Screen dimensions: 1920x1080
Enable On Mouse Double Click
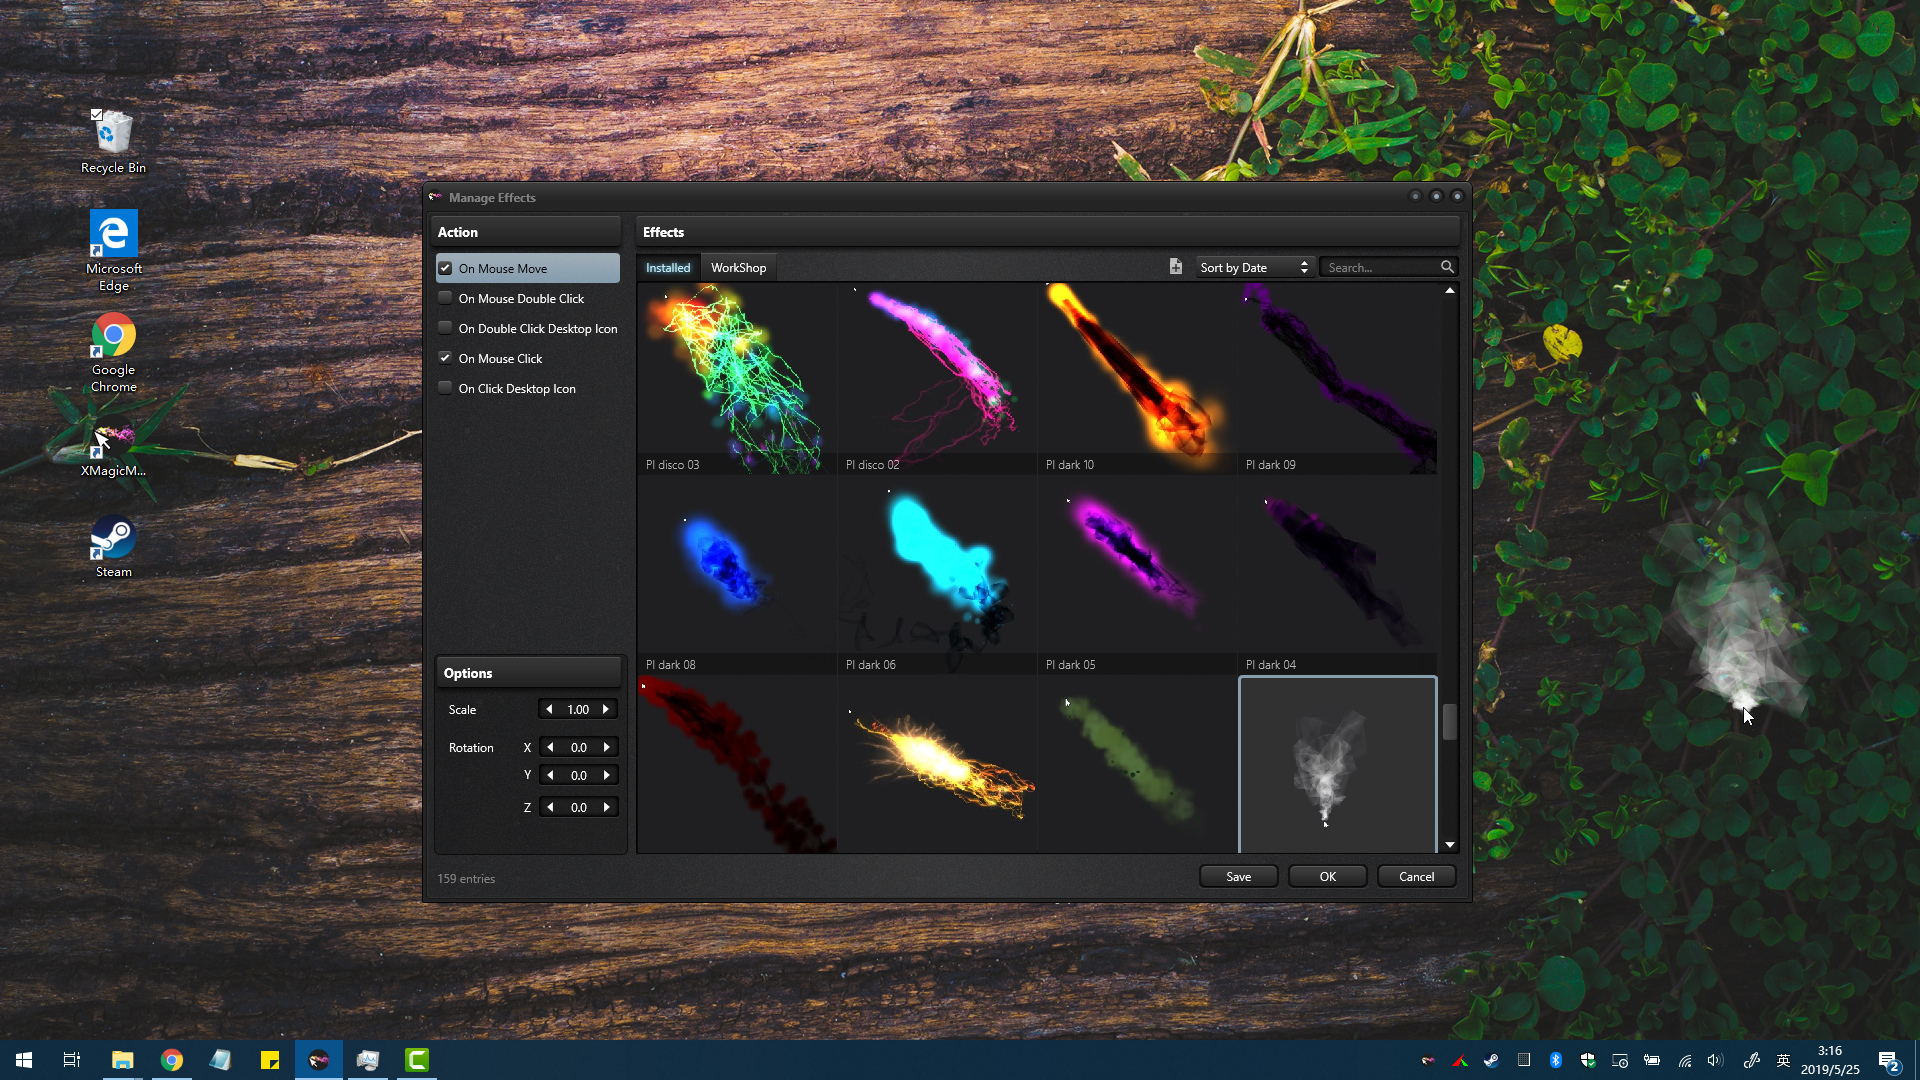(444, 297)
